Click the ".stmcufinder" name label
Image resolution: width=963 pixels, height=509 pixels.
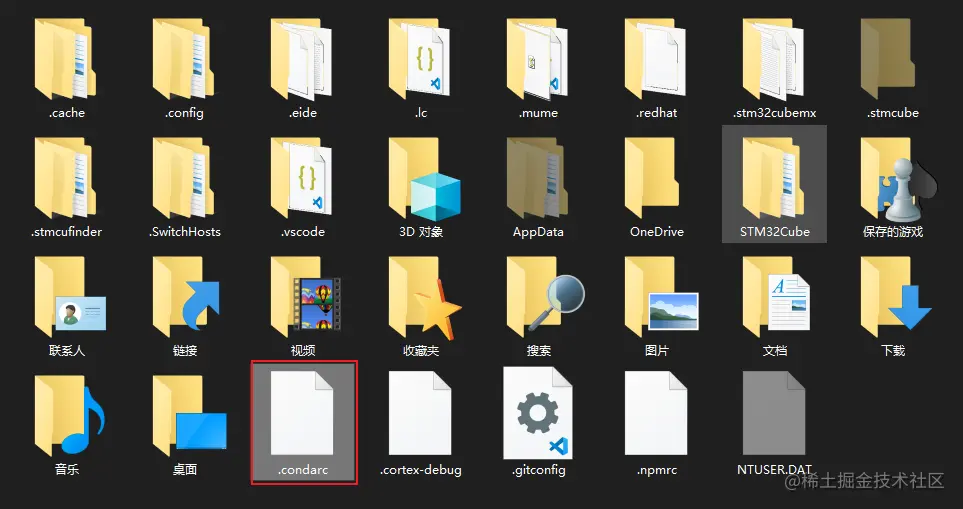click(66, 232)
